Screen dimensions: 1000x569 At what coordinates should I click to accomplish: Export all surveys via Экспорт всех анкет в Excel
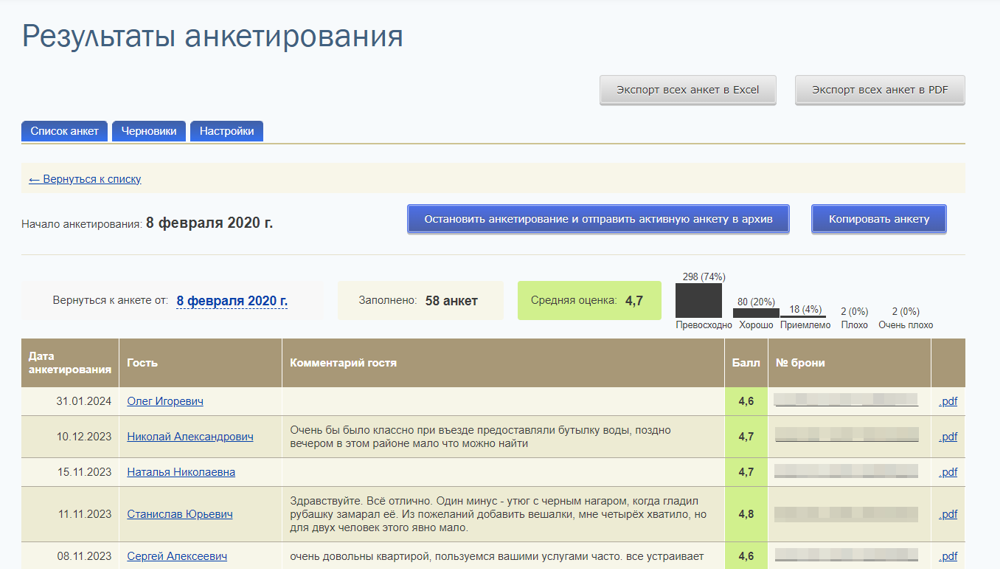click(688, 90)
